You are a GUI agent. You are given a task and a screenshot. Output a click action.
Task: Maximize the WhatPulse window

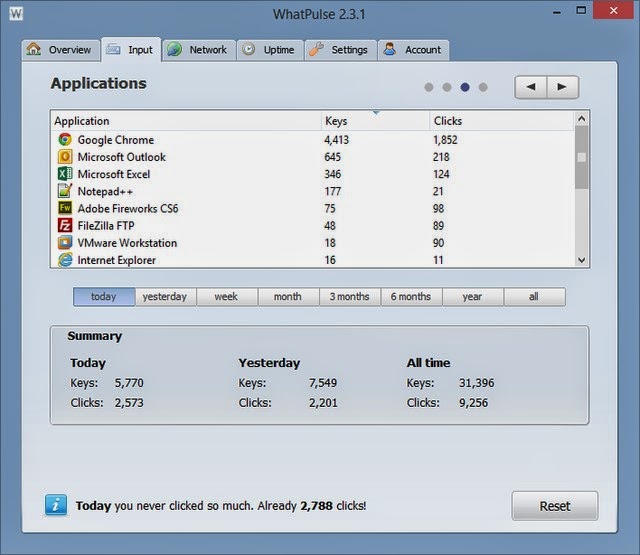click(581, 10)
